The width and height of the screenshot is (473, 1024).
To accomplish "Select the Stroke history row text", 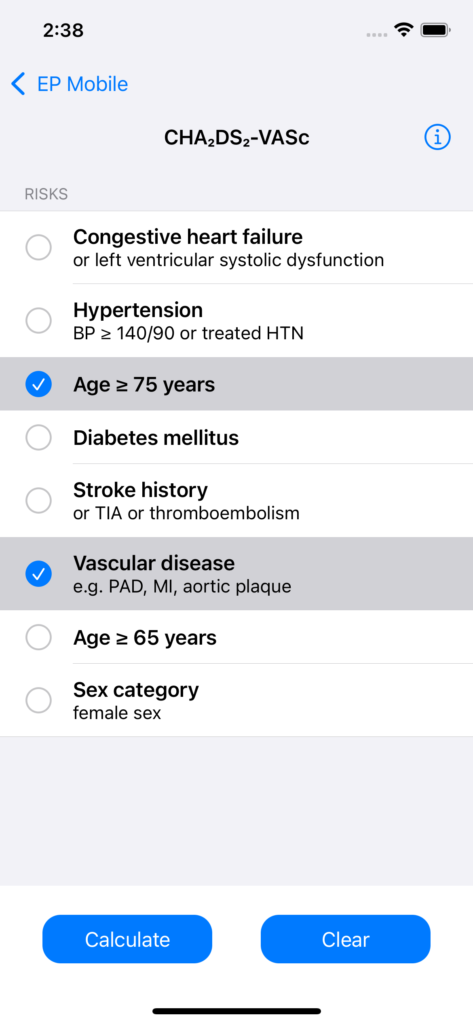I will [186, 501].
